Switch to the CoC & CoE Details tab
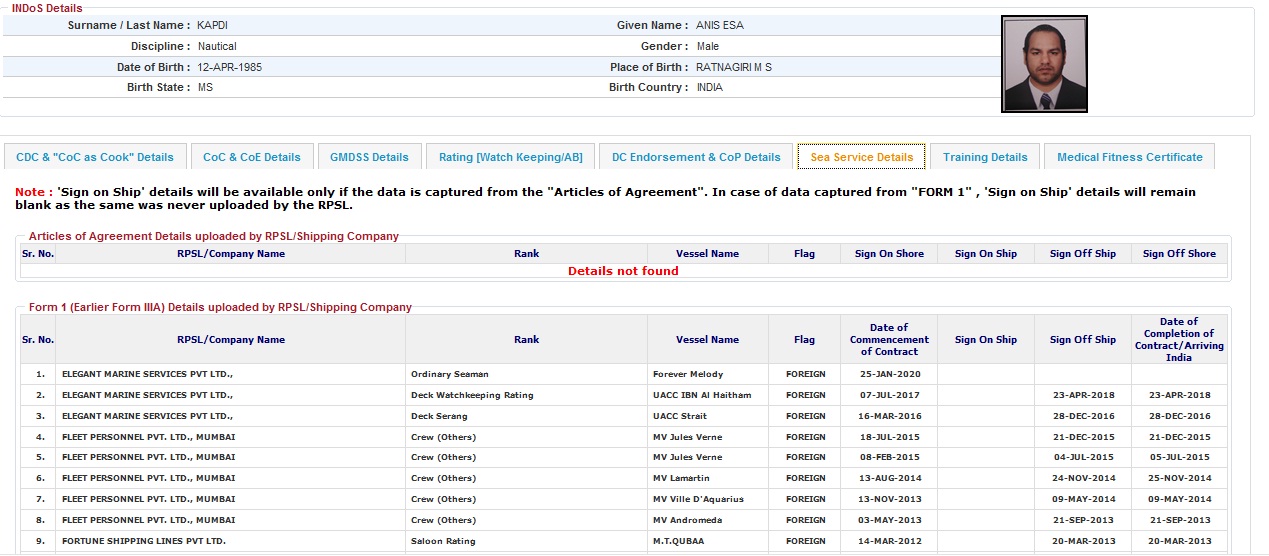 [252, 157]
